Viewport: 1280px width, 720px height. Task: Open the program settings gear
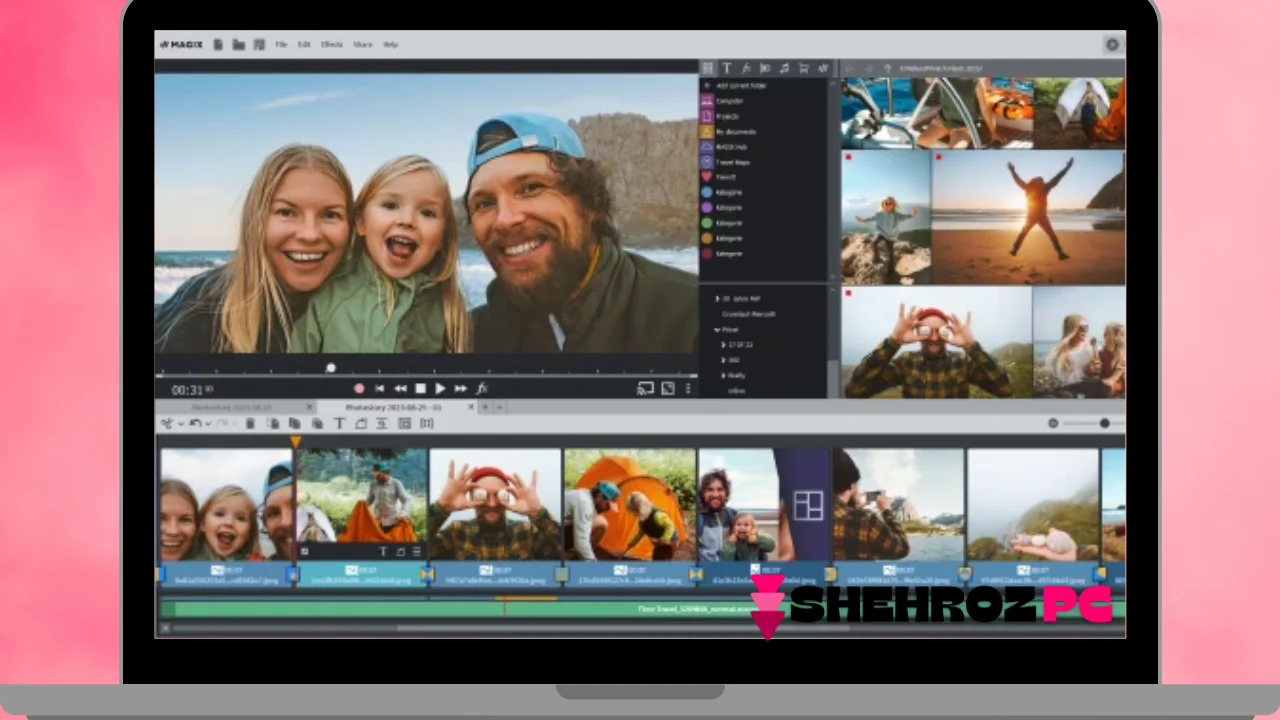(1111, 44)
